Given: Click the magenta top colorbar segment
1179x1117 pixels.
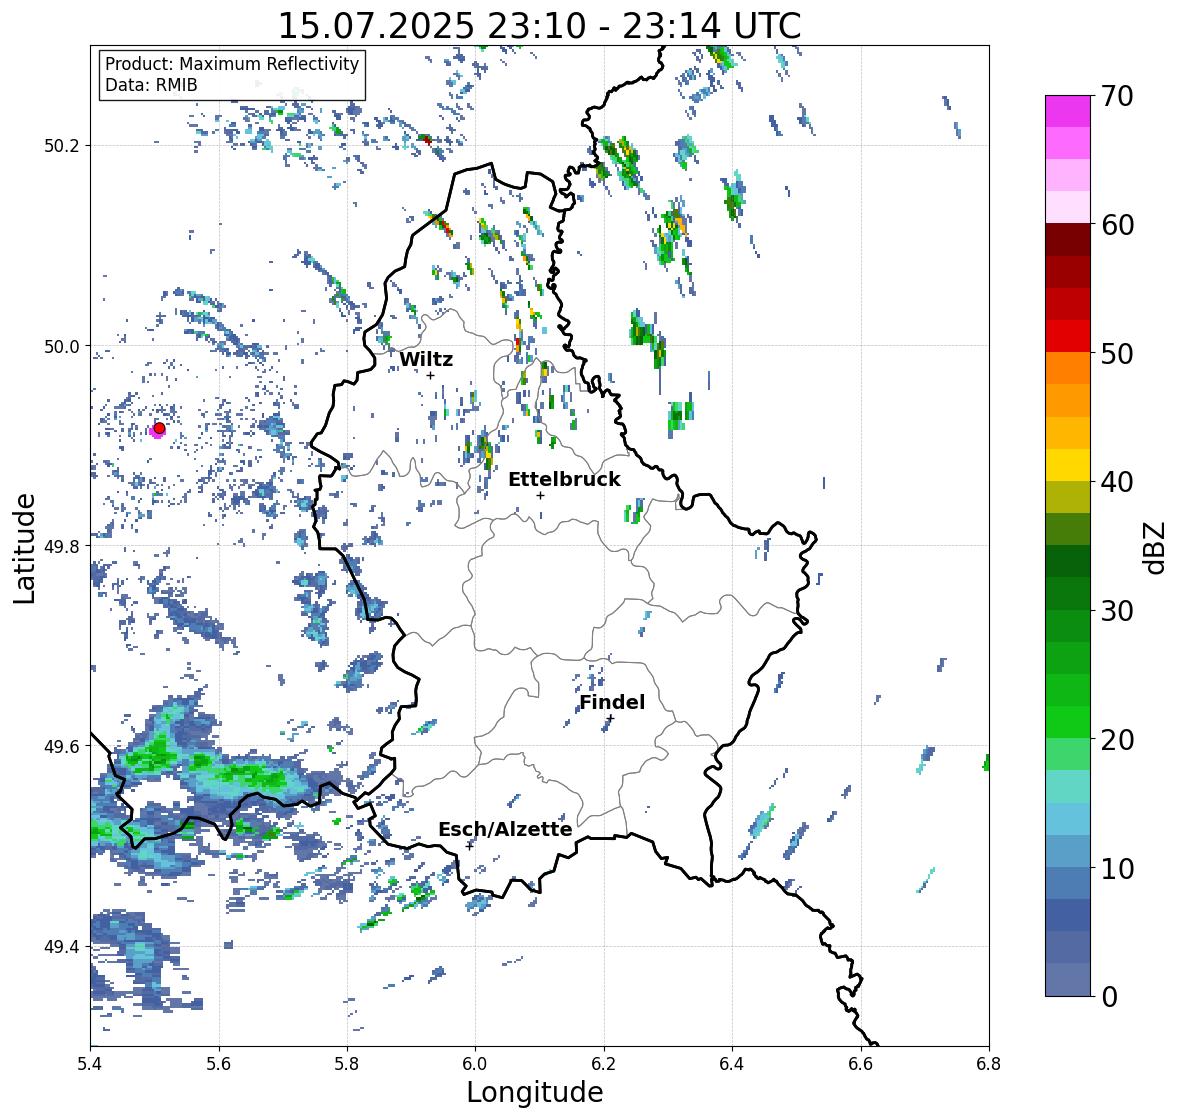Looking at the screenshot, I should (1068, 111).
